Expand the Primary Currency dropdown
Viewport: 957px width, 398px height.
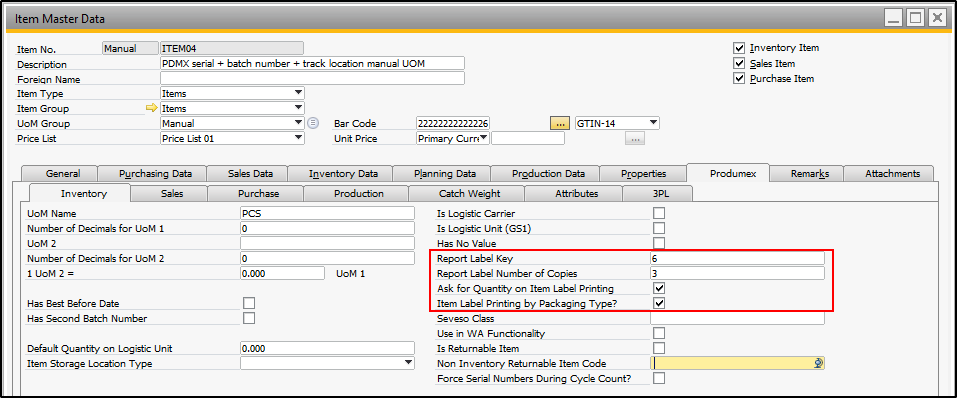pos(484,139)
